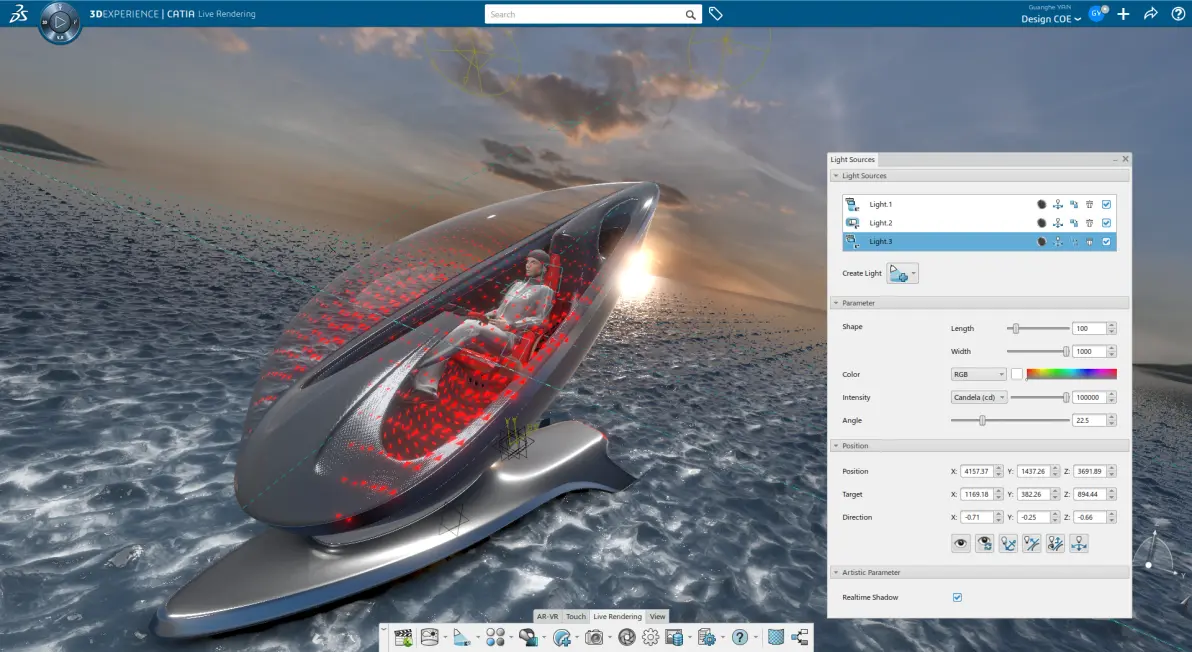Click the document gear settings icon

(x=706, y=638)
